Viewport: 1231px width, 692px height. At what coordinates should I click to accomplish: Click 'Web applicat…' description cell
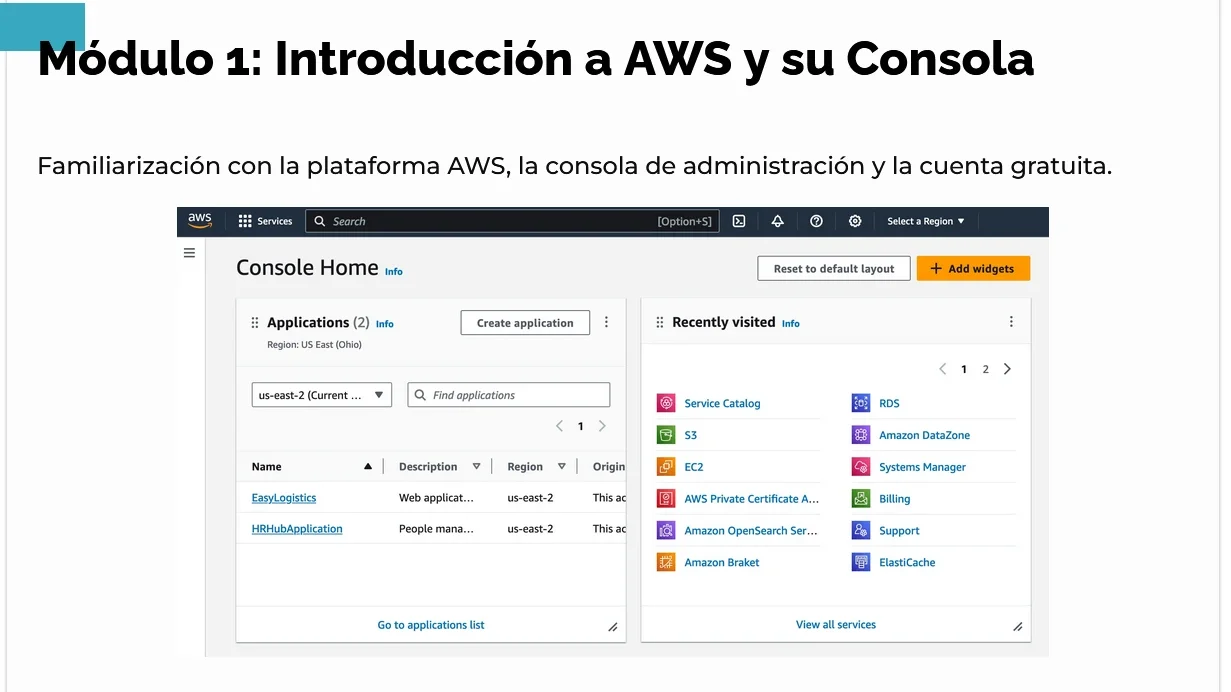tap(436, 498)
